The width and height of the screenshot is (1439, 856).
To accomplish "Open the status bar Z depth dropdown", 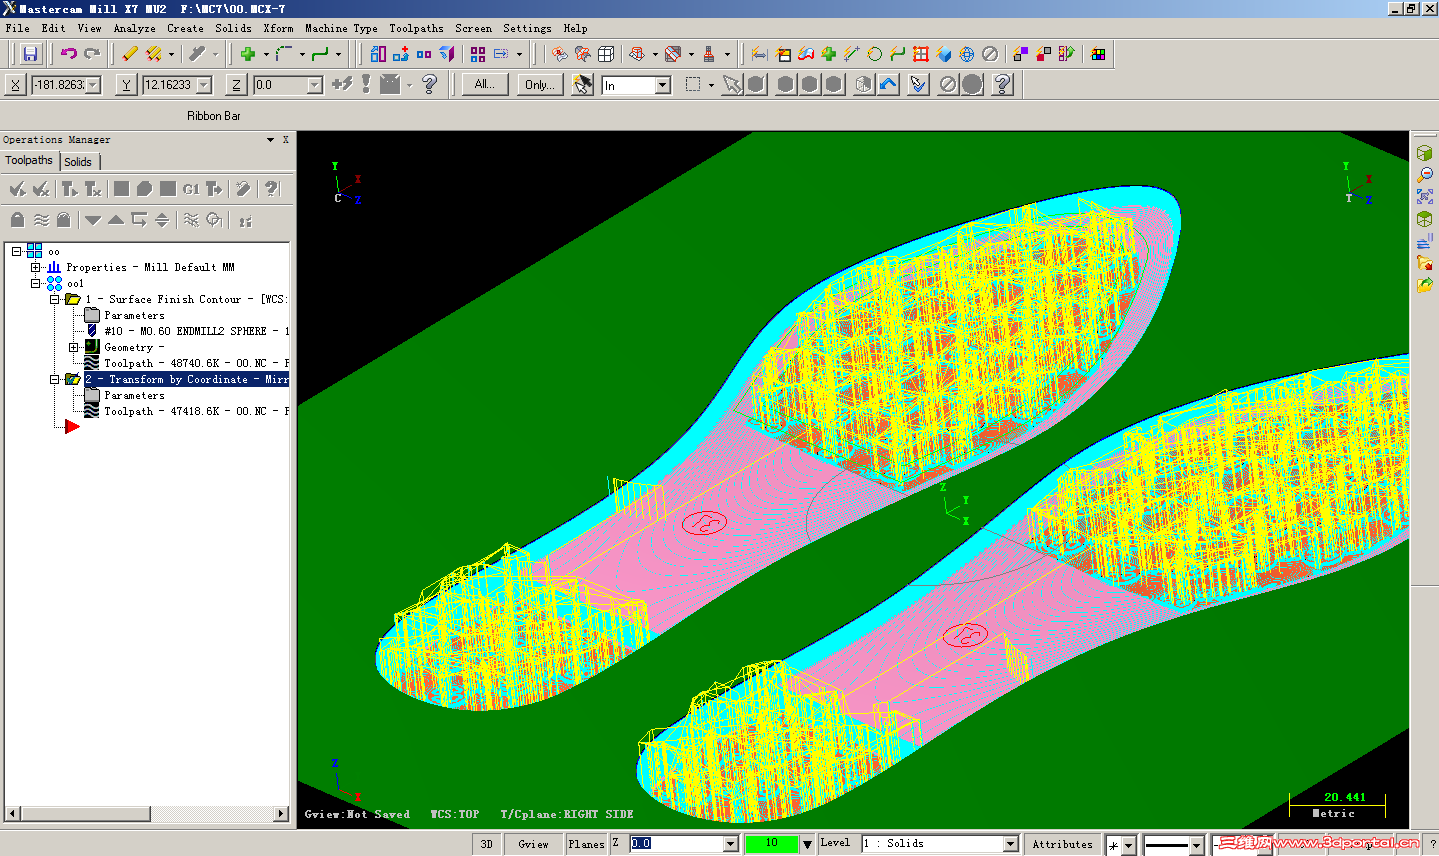I will click(x=731, y=844).
